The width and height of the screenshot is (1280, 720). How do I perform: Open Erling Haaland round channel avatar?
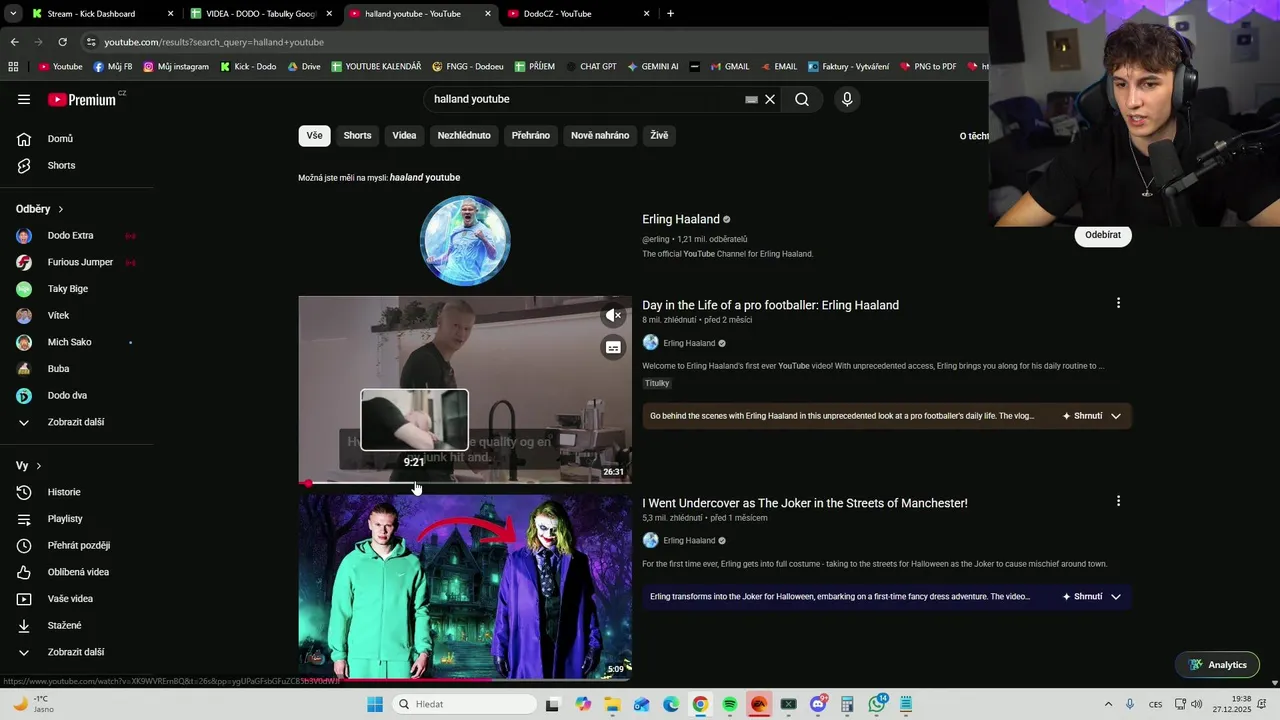click(465, 240)
